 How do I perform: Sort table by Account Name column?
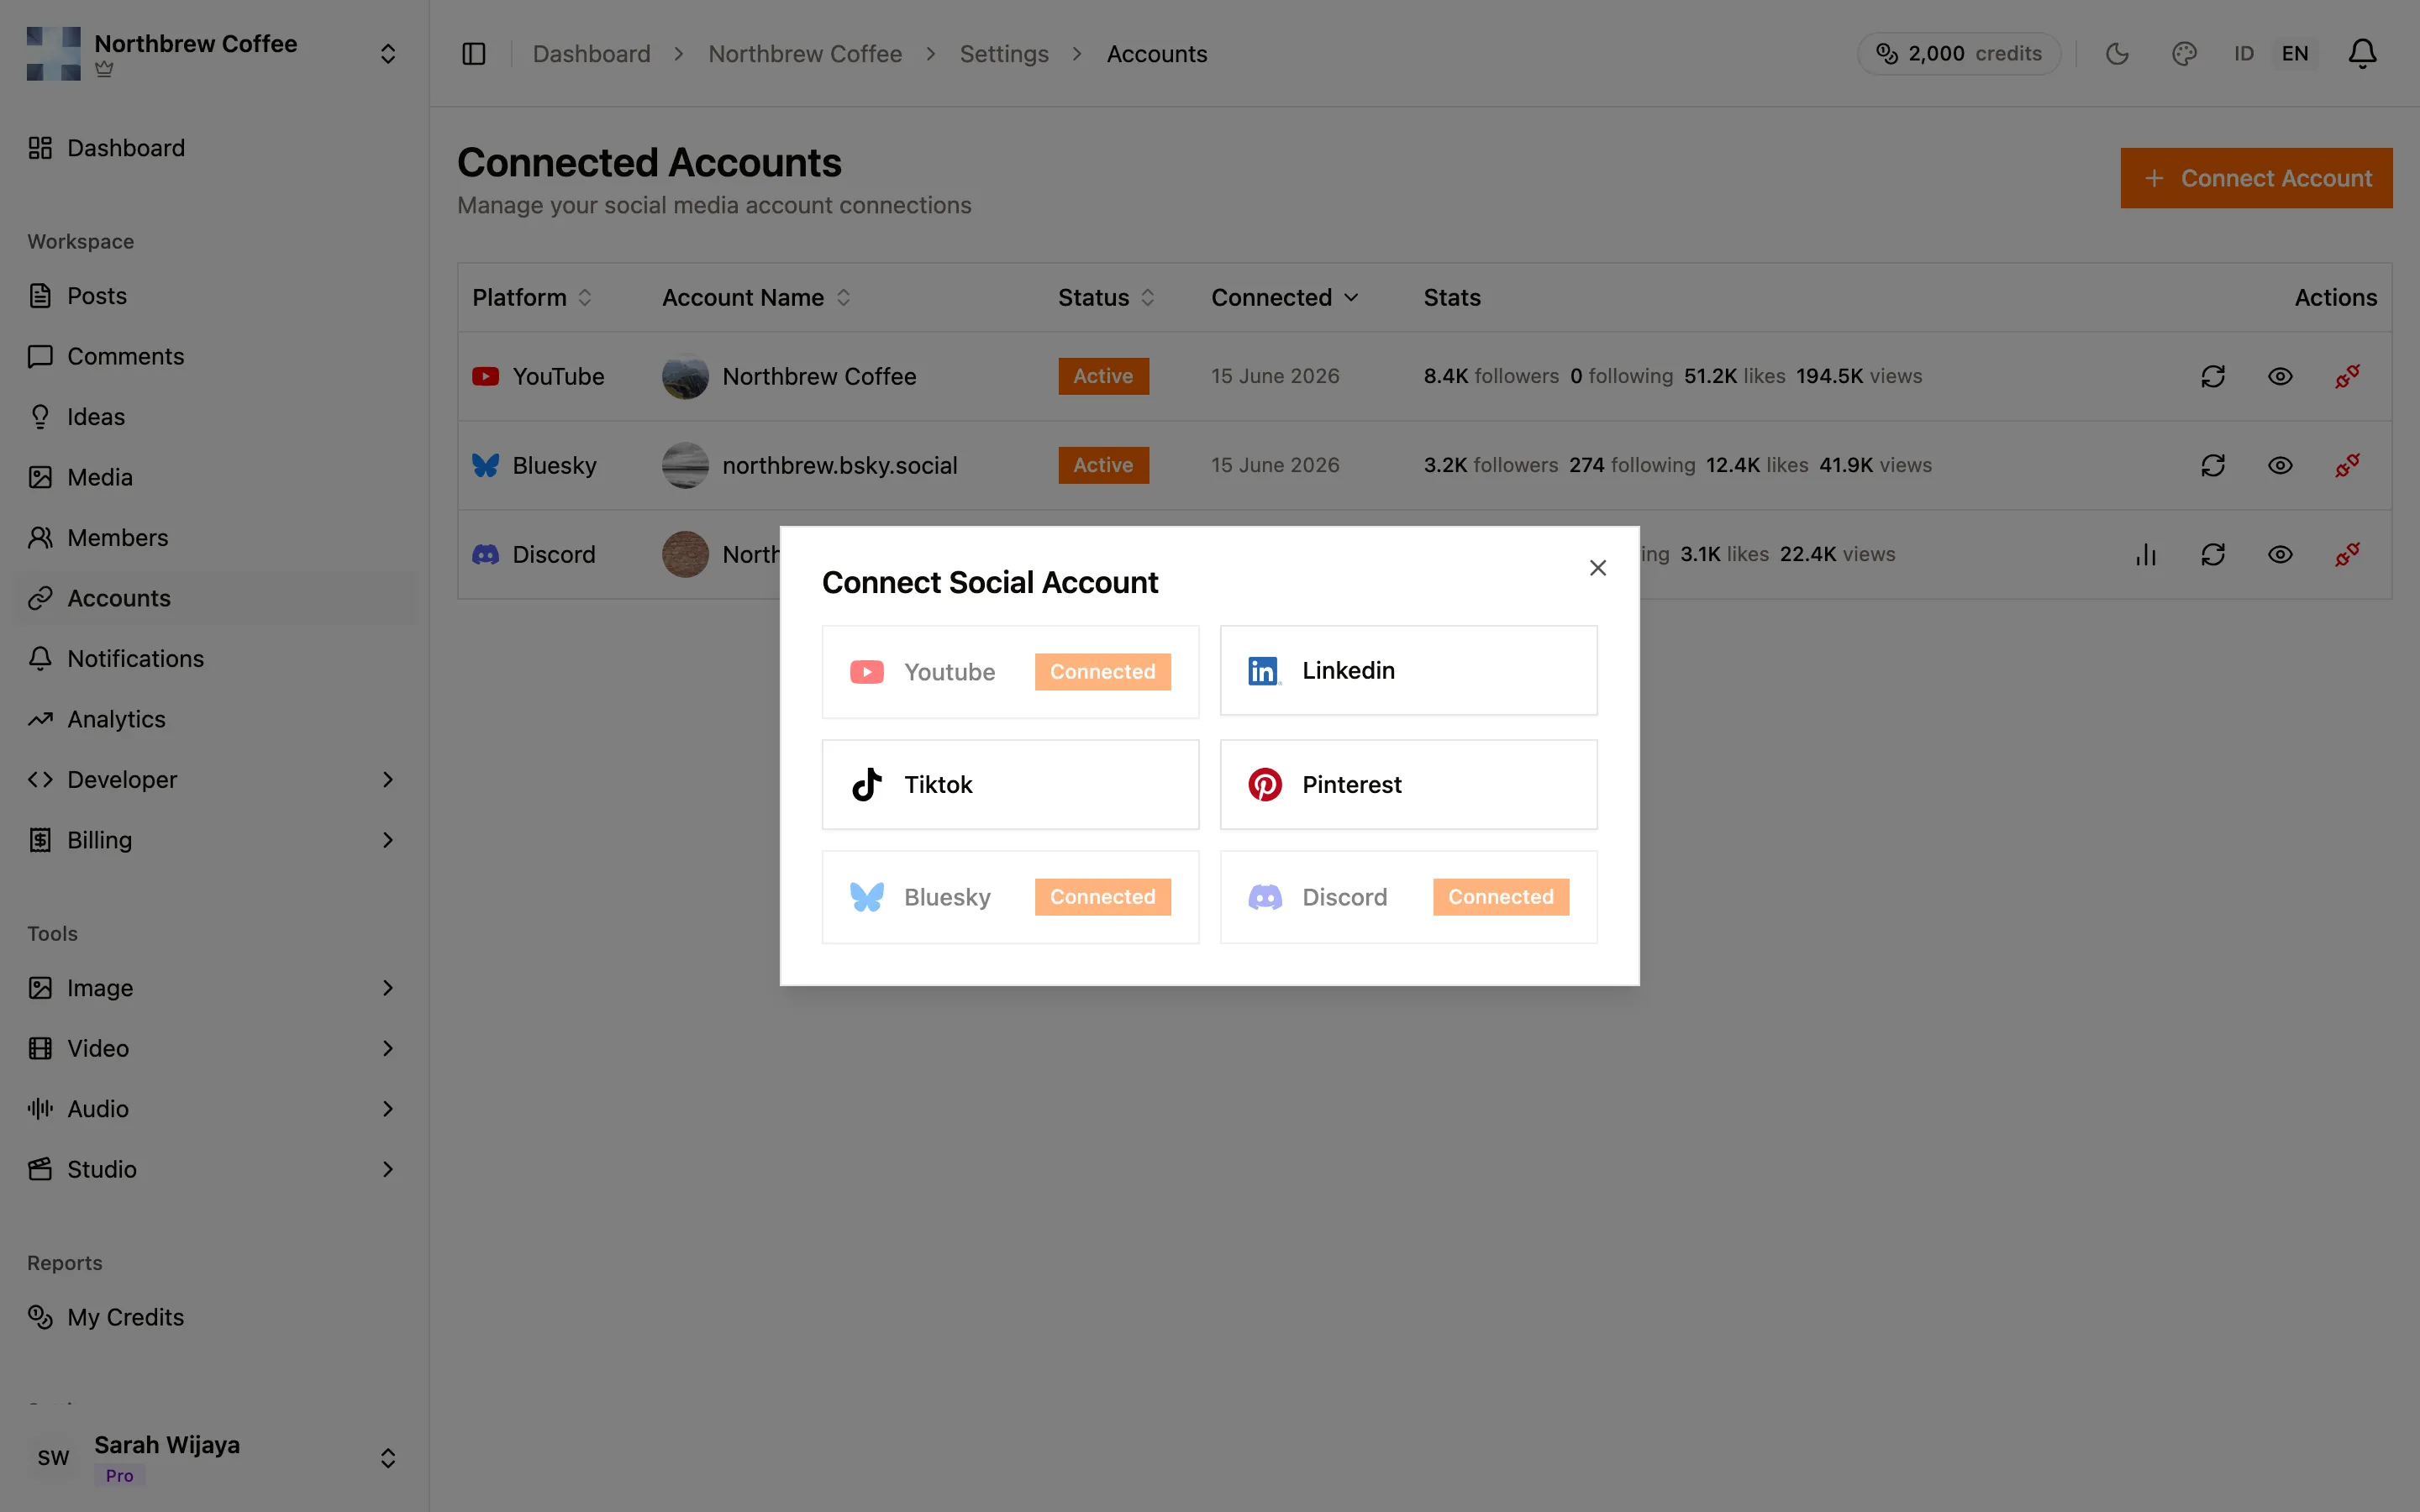click(756, 297)
